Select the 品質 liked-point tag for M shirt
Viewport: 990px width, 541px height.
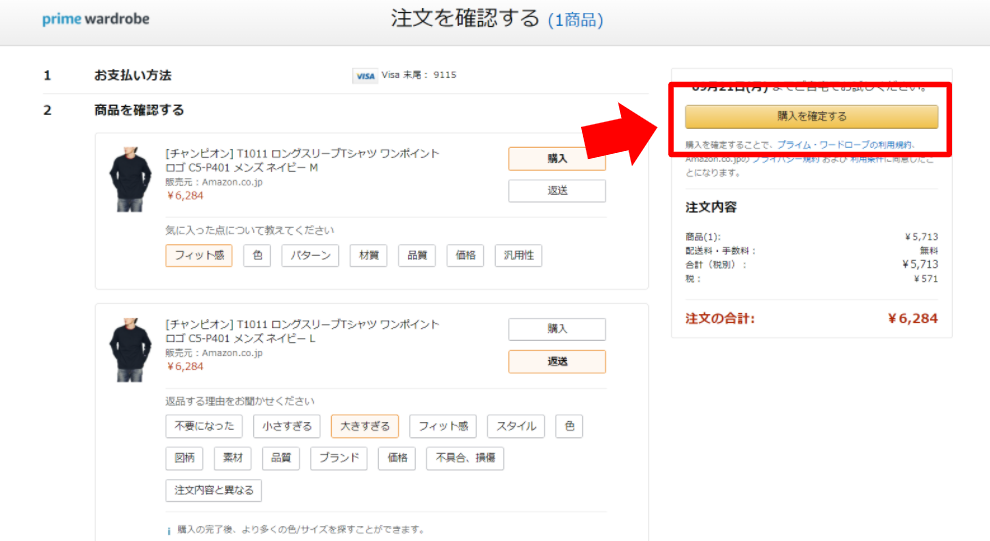coord(417,256)
